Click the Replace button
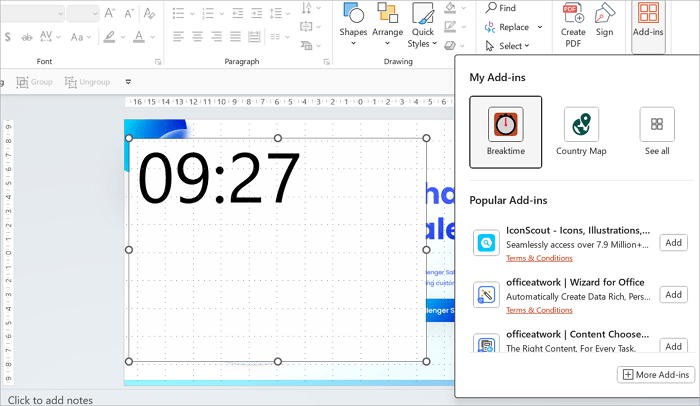The height and width of the screenshot is (406, 700). point(508,27)
